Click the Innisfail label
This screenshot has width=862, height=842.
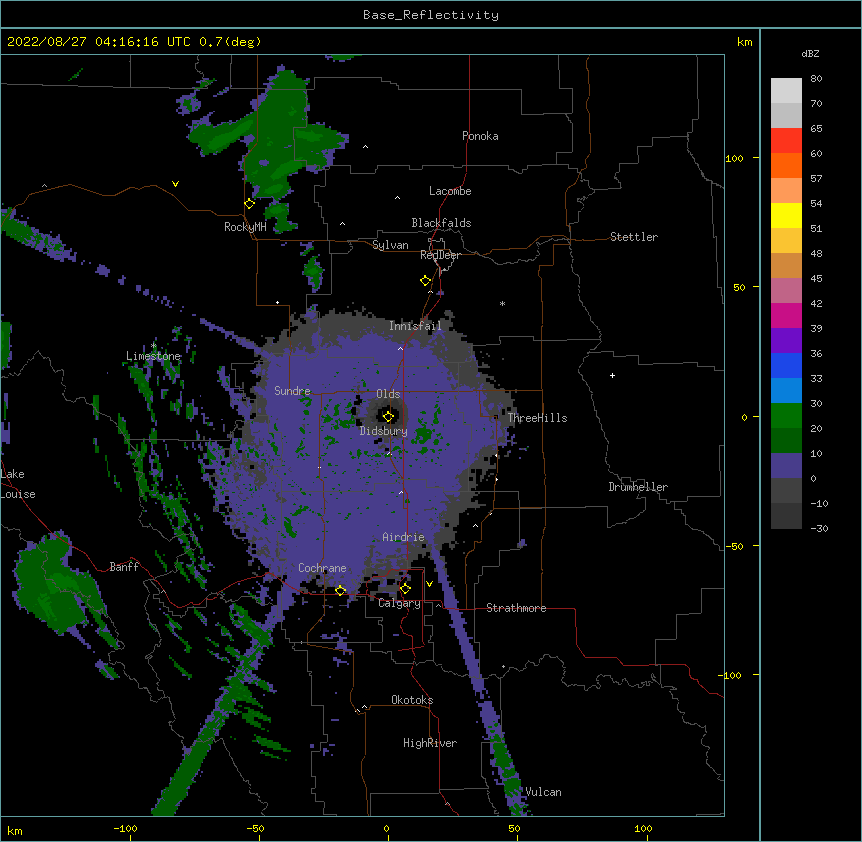point(415,326)
